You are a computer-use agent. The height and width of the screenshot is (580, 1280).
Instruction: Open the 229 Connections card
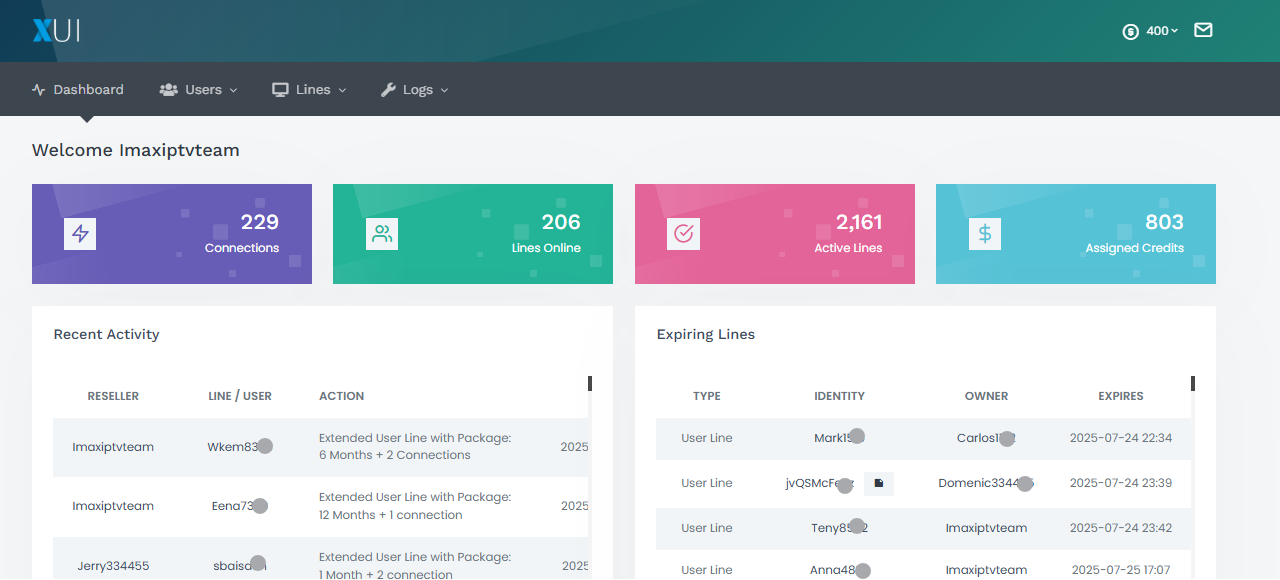172,234
